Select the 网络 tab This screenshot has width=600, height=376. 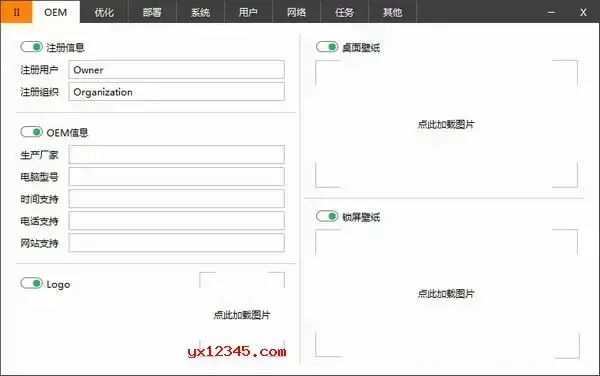(297, 12)
